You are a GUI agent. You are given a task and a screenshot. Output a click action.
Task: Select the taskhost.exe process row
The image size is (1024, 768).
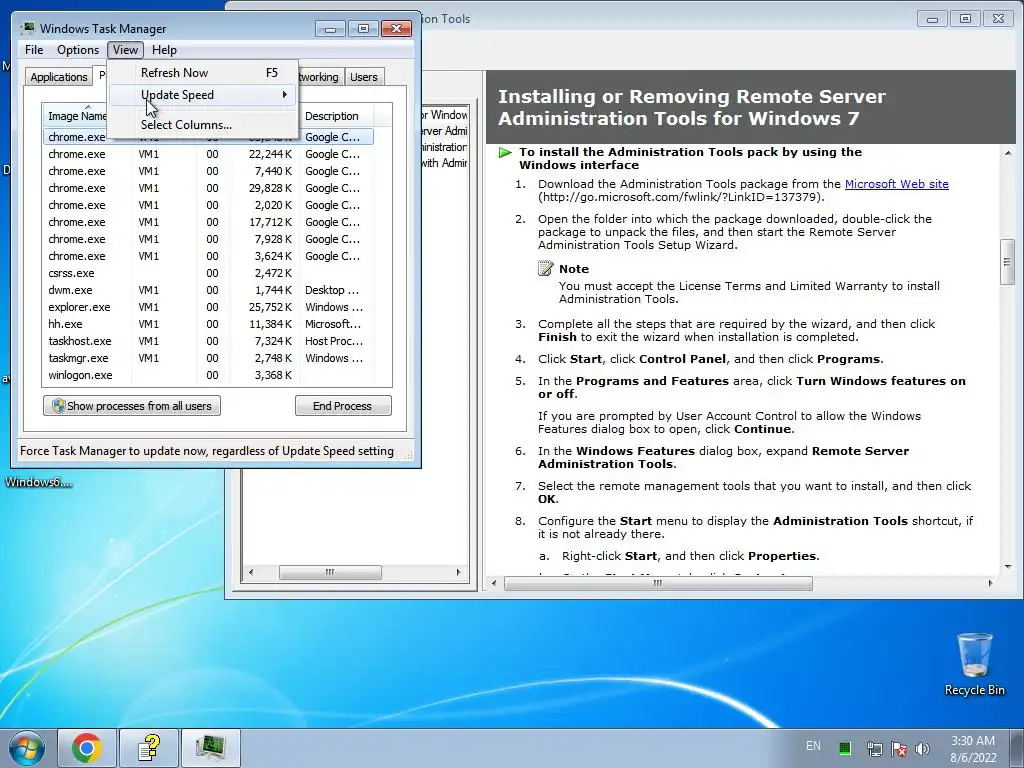[x=208, y=341]
